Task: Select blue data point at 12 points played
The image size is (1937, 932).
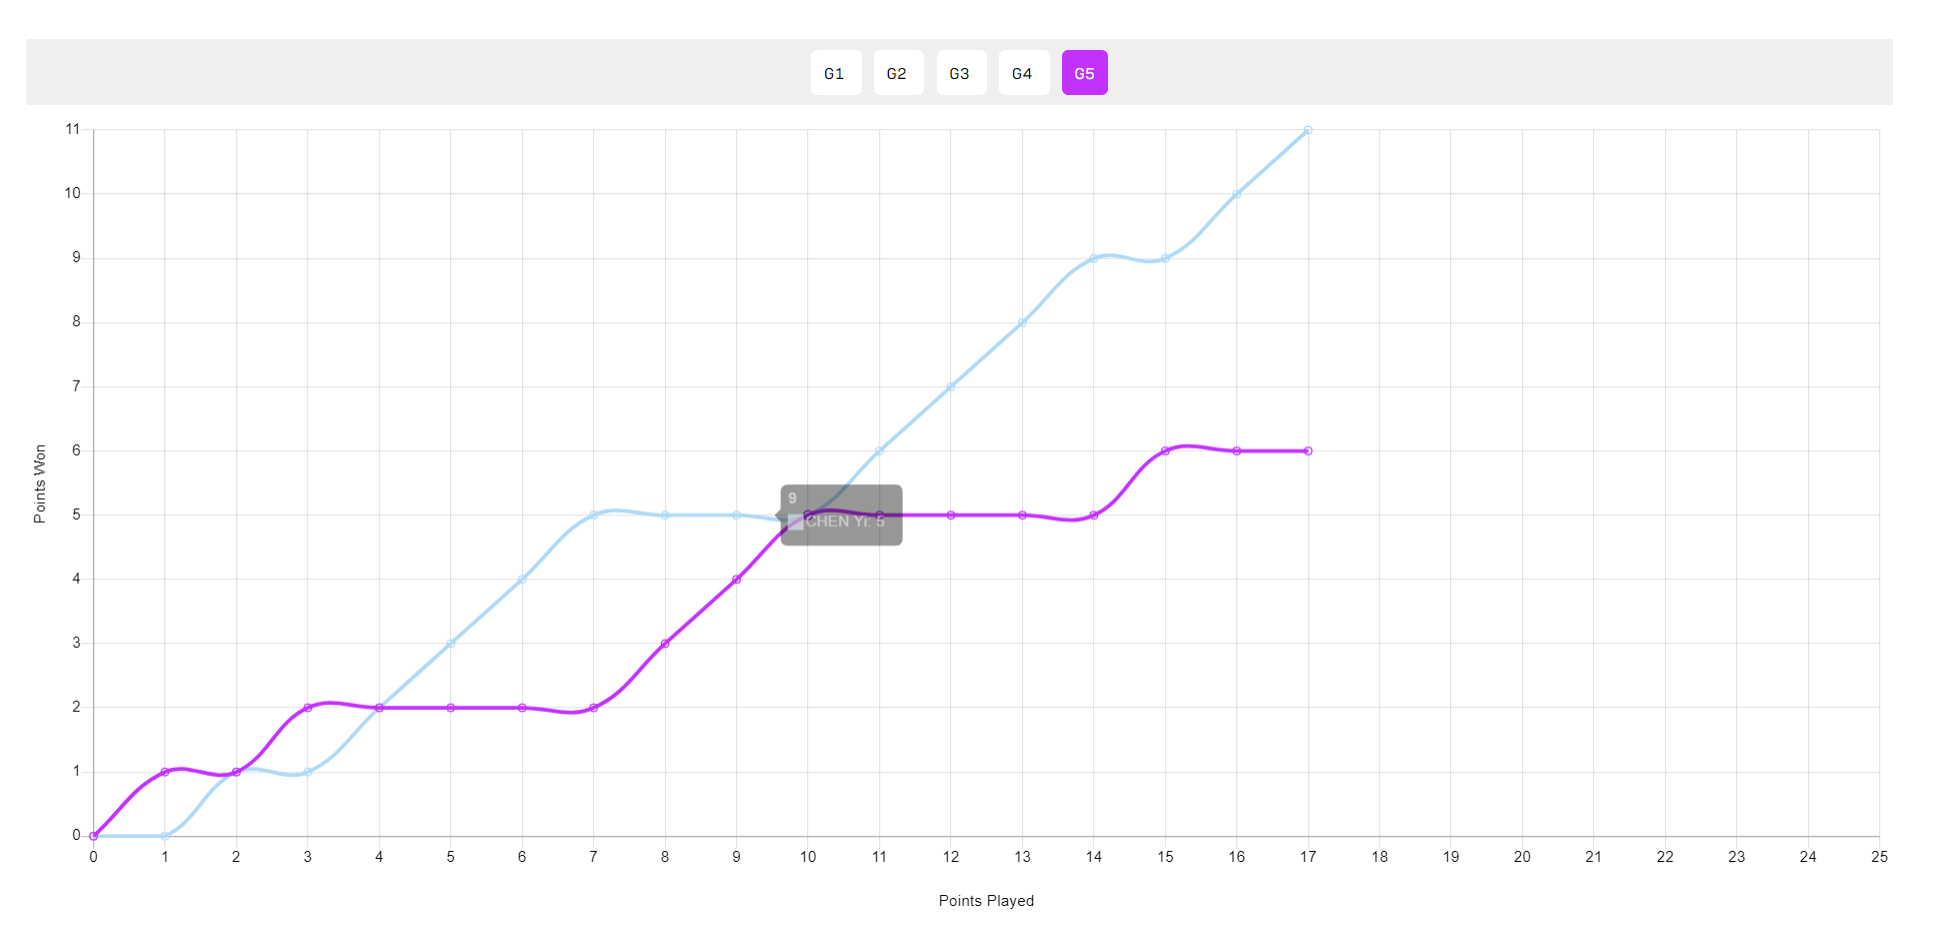Action: tap(951, 386)
